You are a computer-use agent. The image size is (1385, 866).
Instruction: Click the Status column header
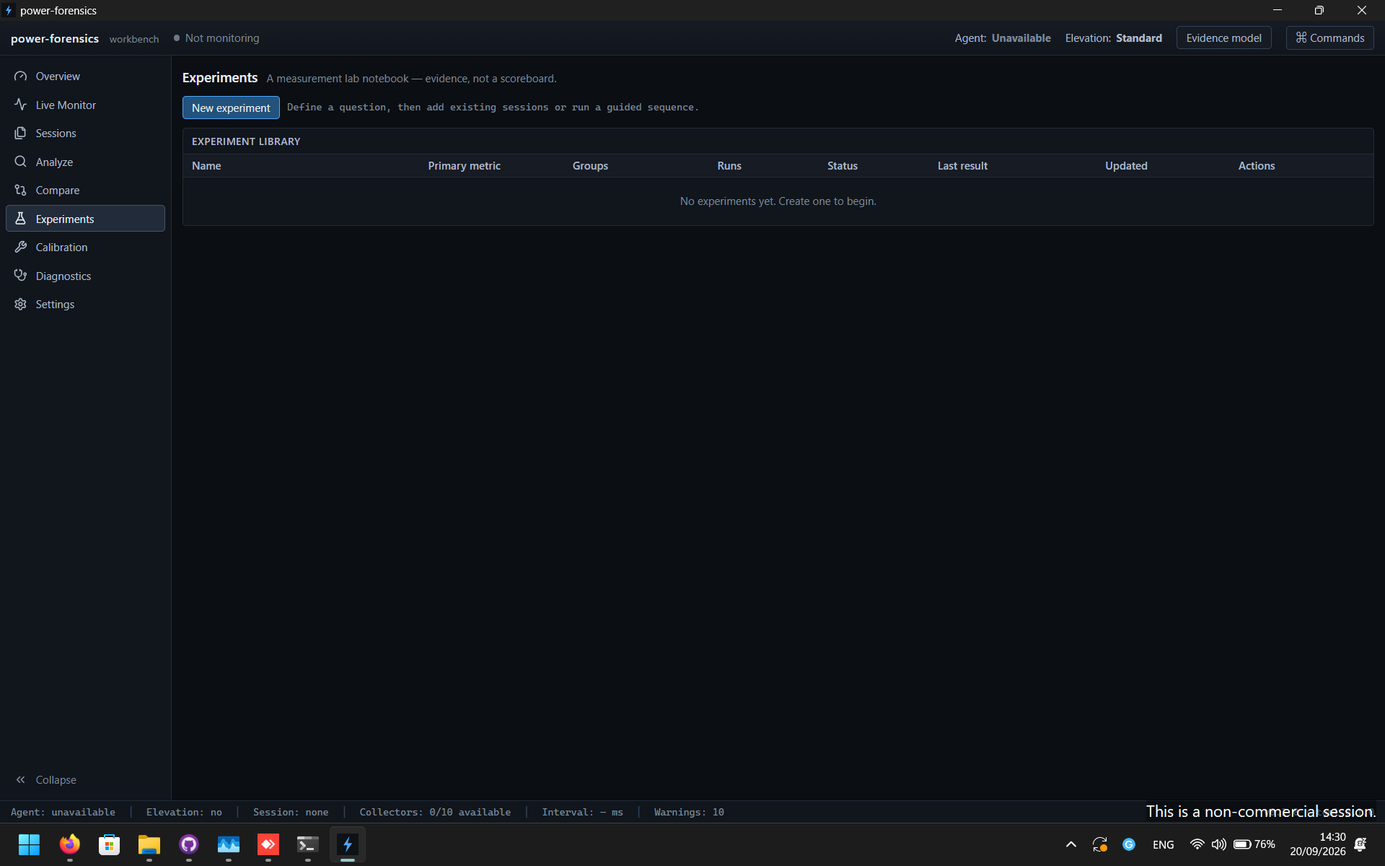click(842, 166)
